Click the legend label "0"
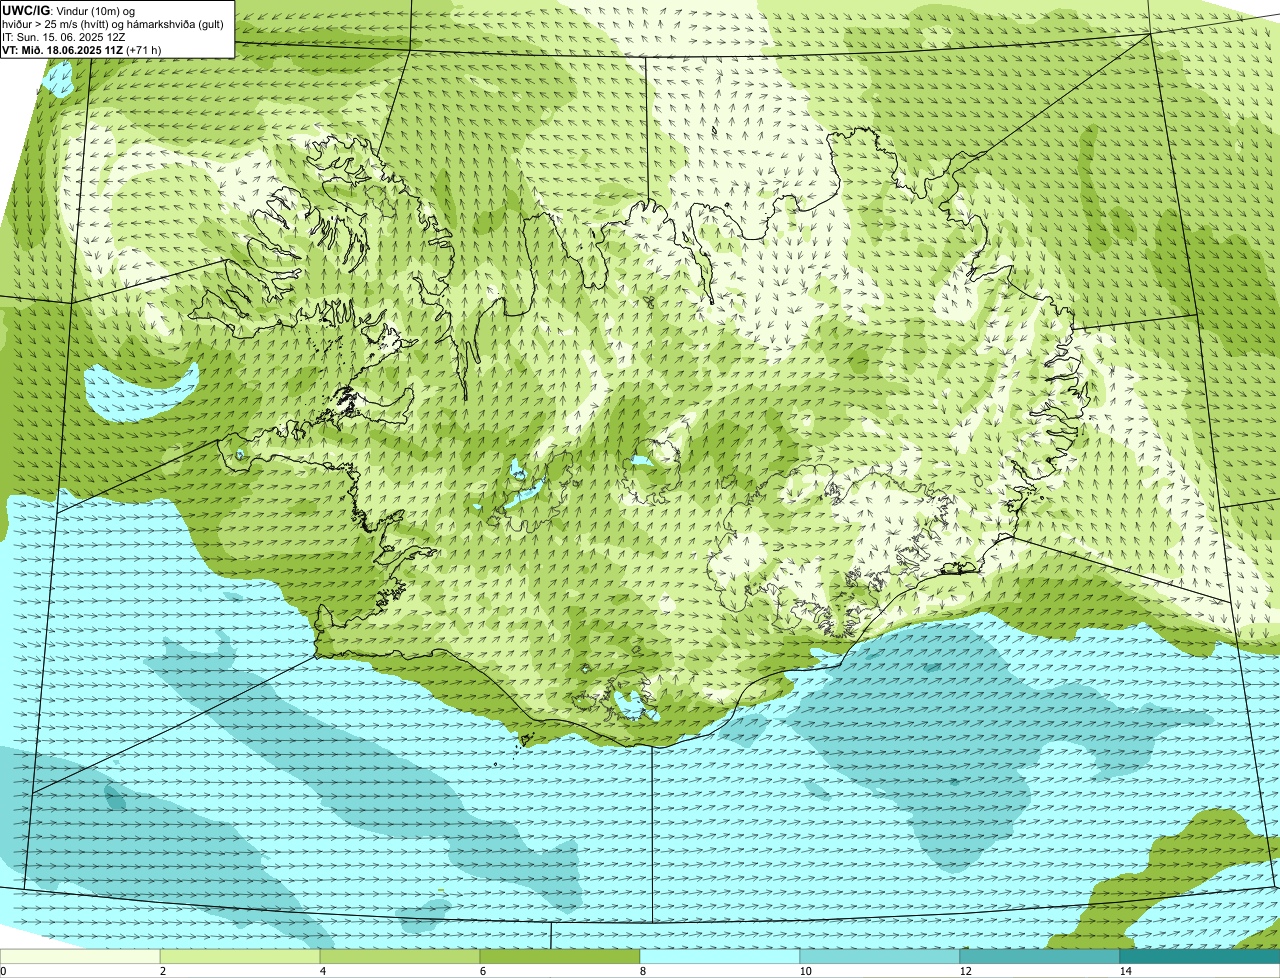 [3, 971]
